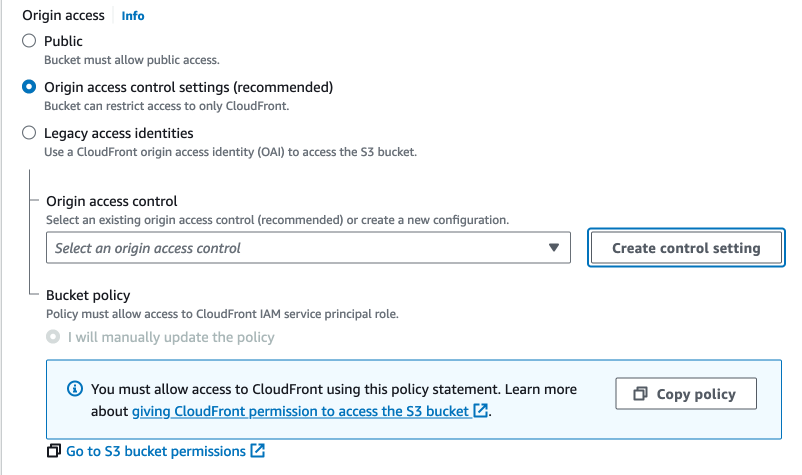Click the copy icon inside Copy policy

point(641,394)
